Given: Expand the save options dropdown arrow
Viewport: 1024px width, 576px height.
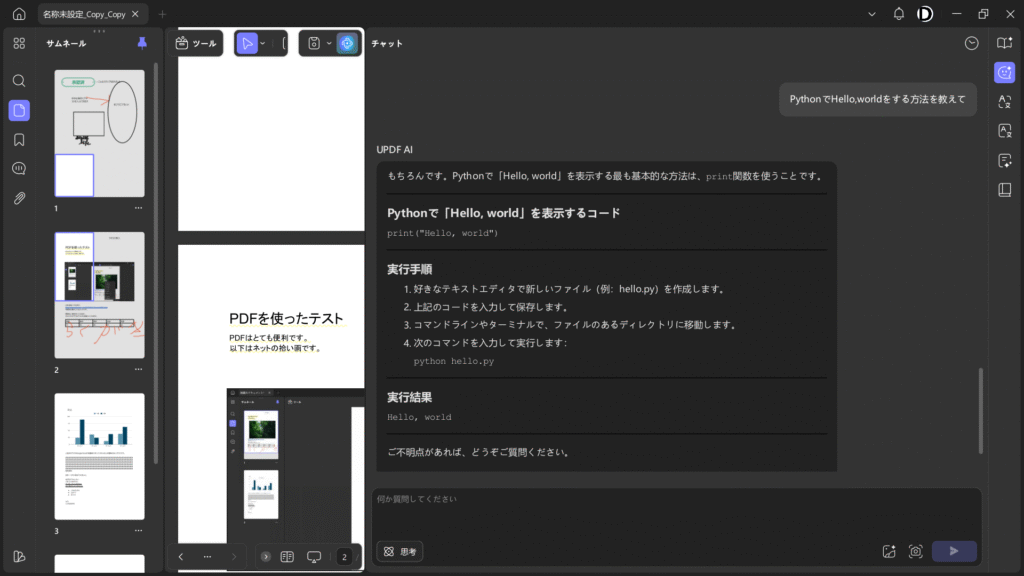Looking at the screenshot, I should (329, 43).
